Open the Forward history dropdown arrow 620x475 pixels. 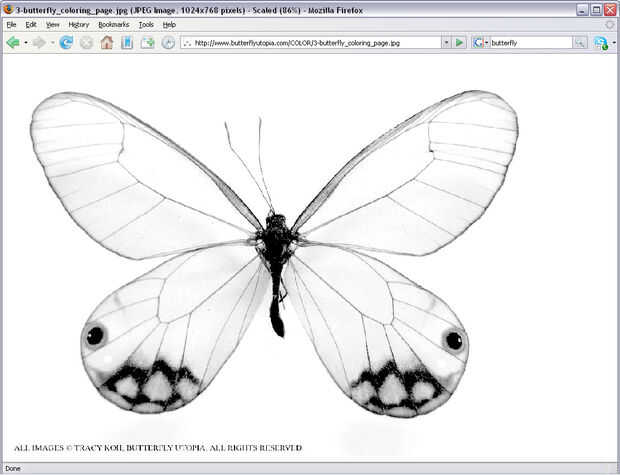tap(53, 42)
